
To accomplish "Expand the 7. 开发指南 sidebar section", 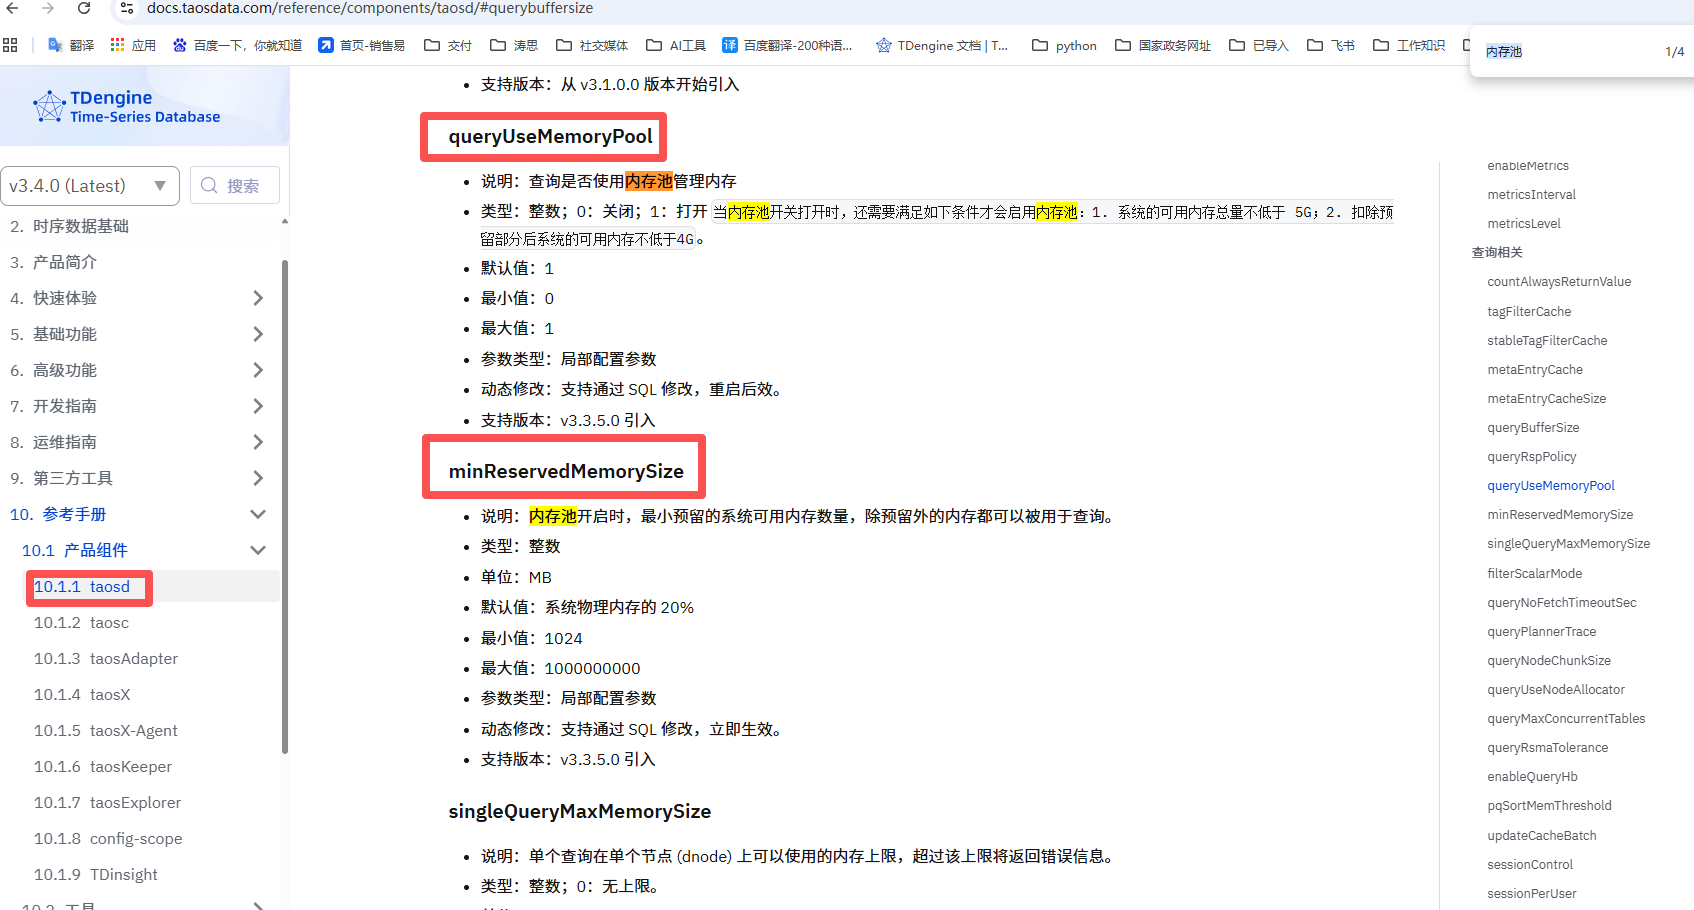I will tap(258, 406).
